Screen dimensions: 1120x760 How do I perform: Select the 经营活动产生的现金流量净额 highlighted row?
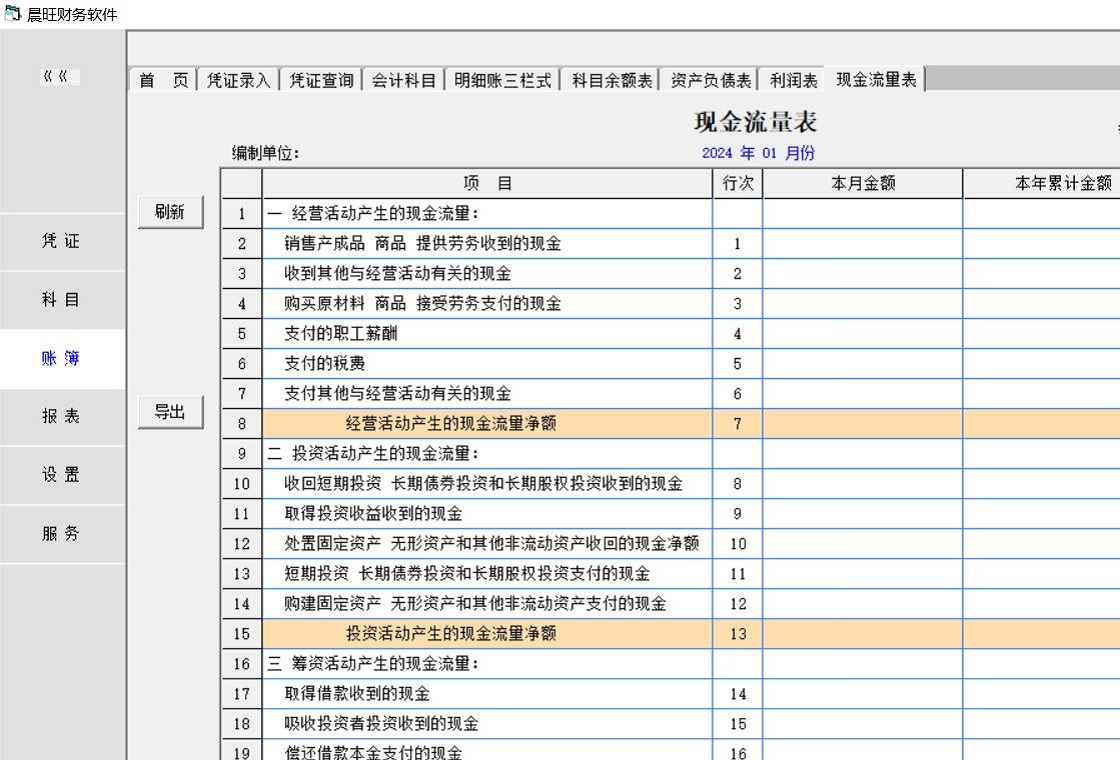[451, 424]
